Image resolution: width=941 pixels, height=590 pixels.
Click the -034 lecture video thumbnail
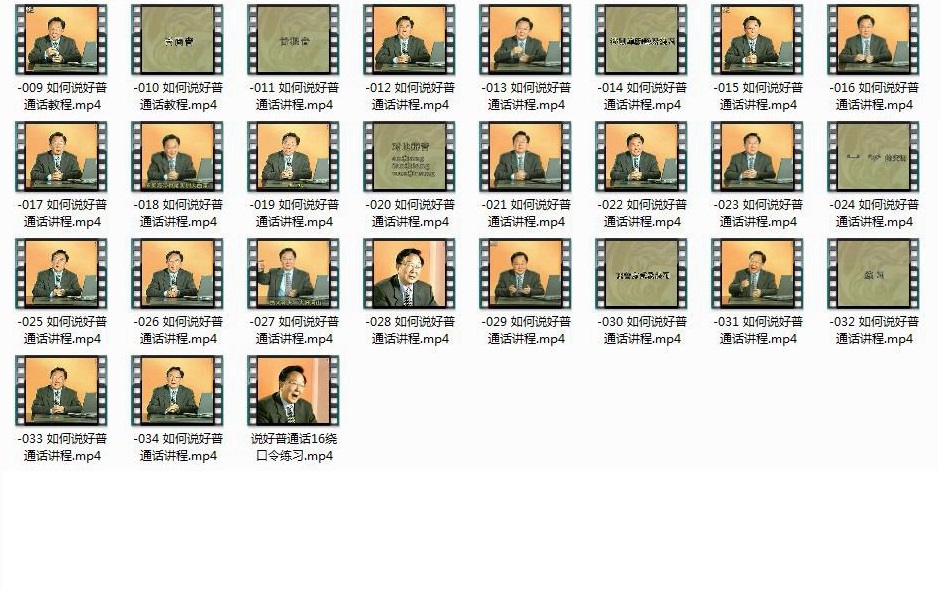click(177, 391)
